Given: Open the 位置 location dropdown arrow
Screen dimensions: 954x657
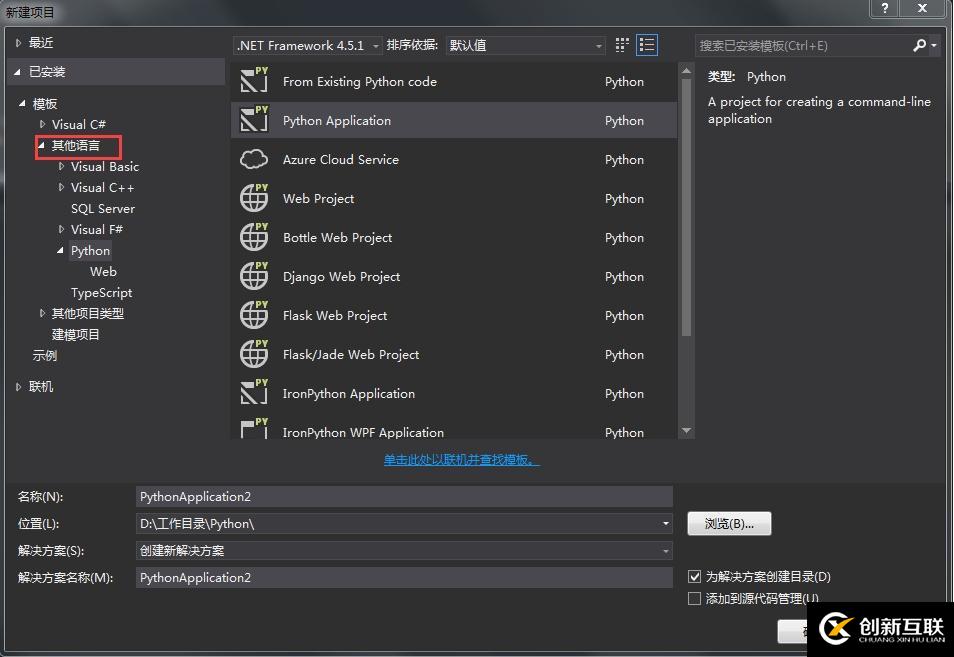Looking at the screenshot, I should click(666, 523).
